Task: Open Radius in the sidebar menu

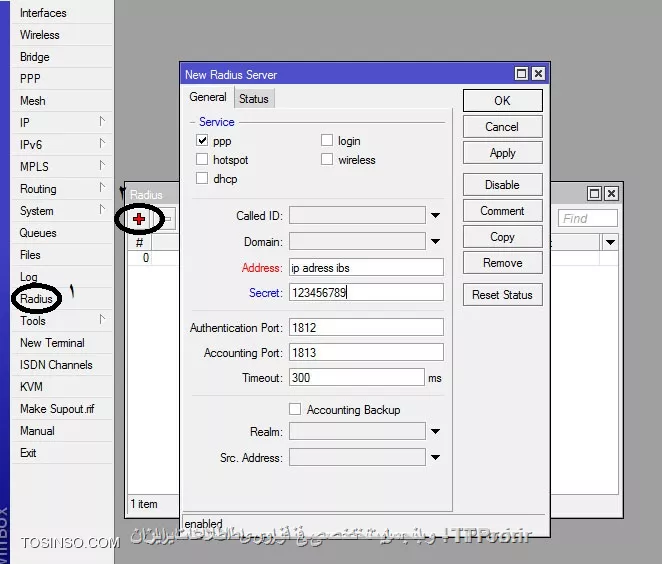Action: (36, 299)
